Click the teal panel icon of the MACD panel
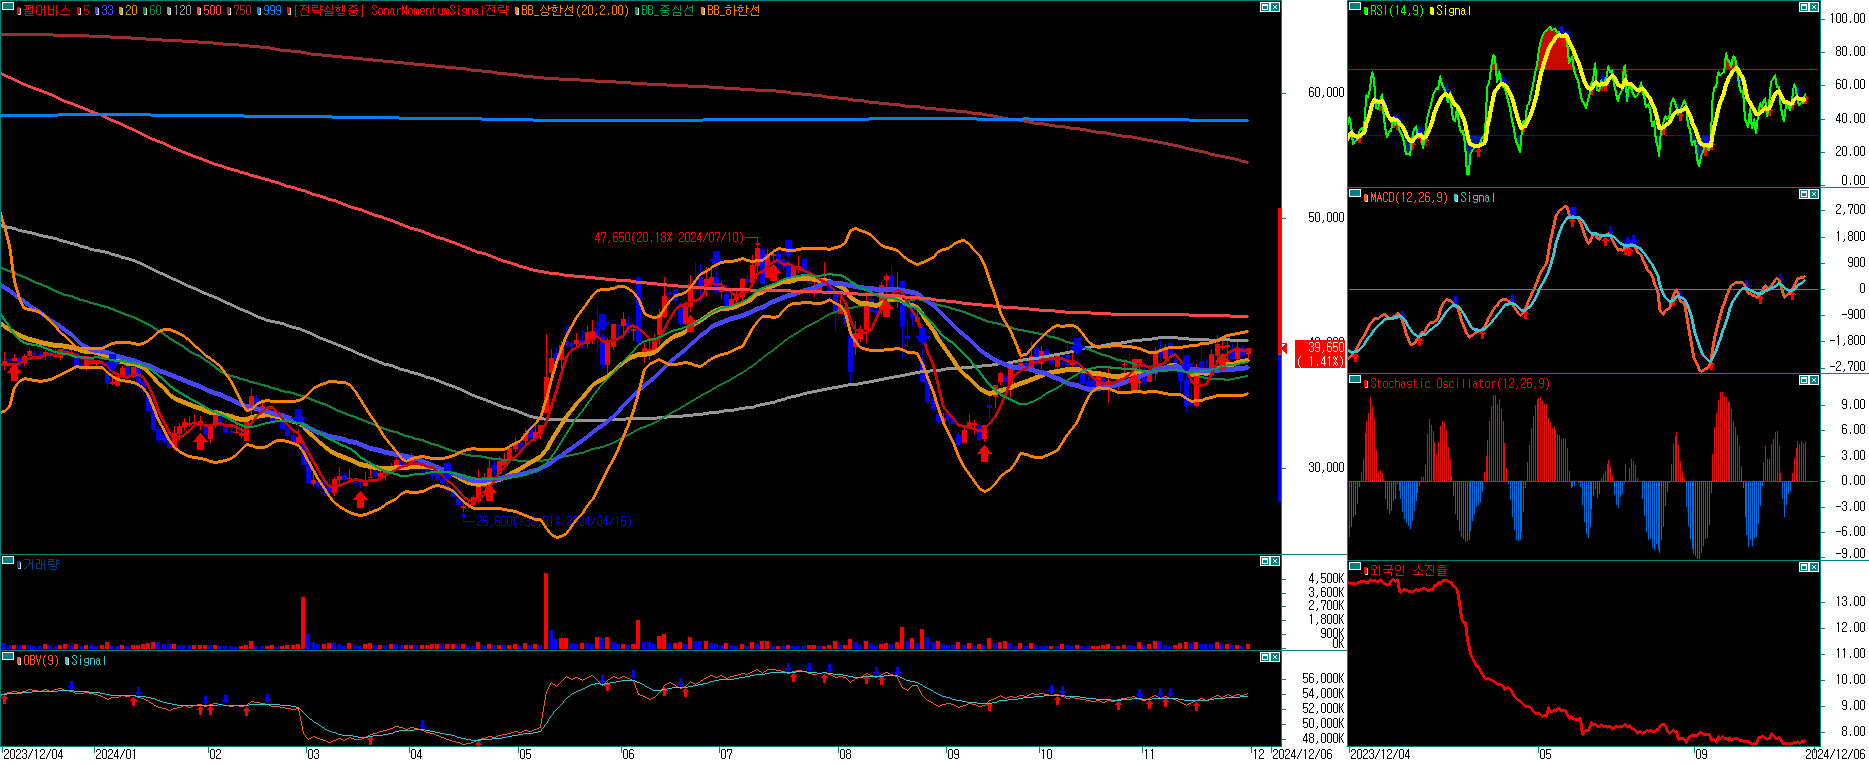1869x764 pixels. (1355, 194)
